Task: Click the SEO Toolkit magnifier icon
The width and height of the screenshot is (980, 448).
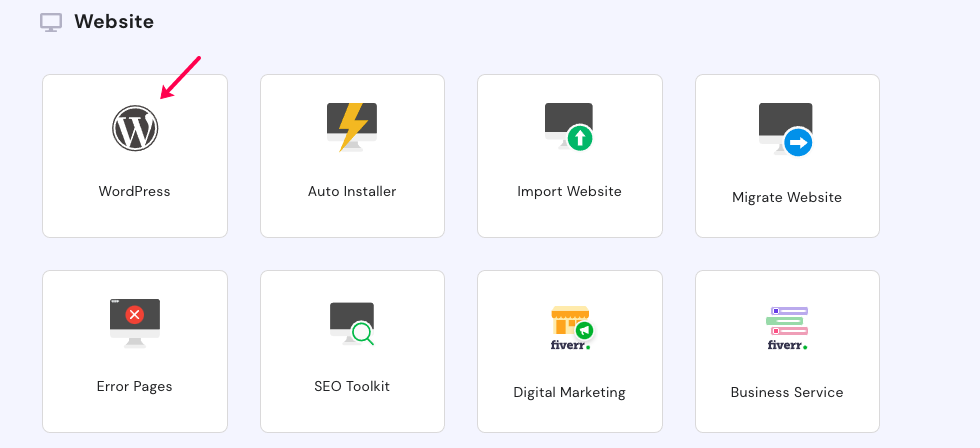Action: (x=352, y=324)
